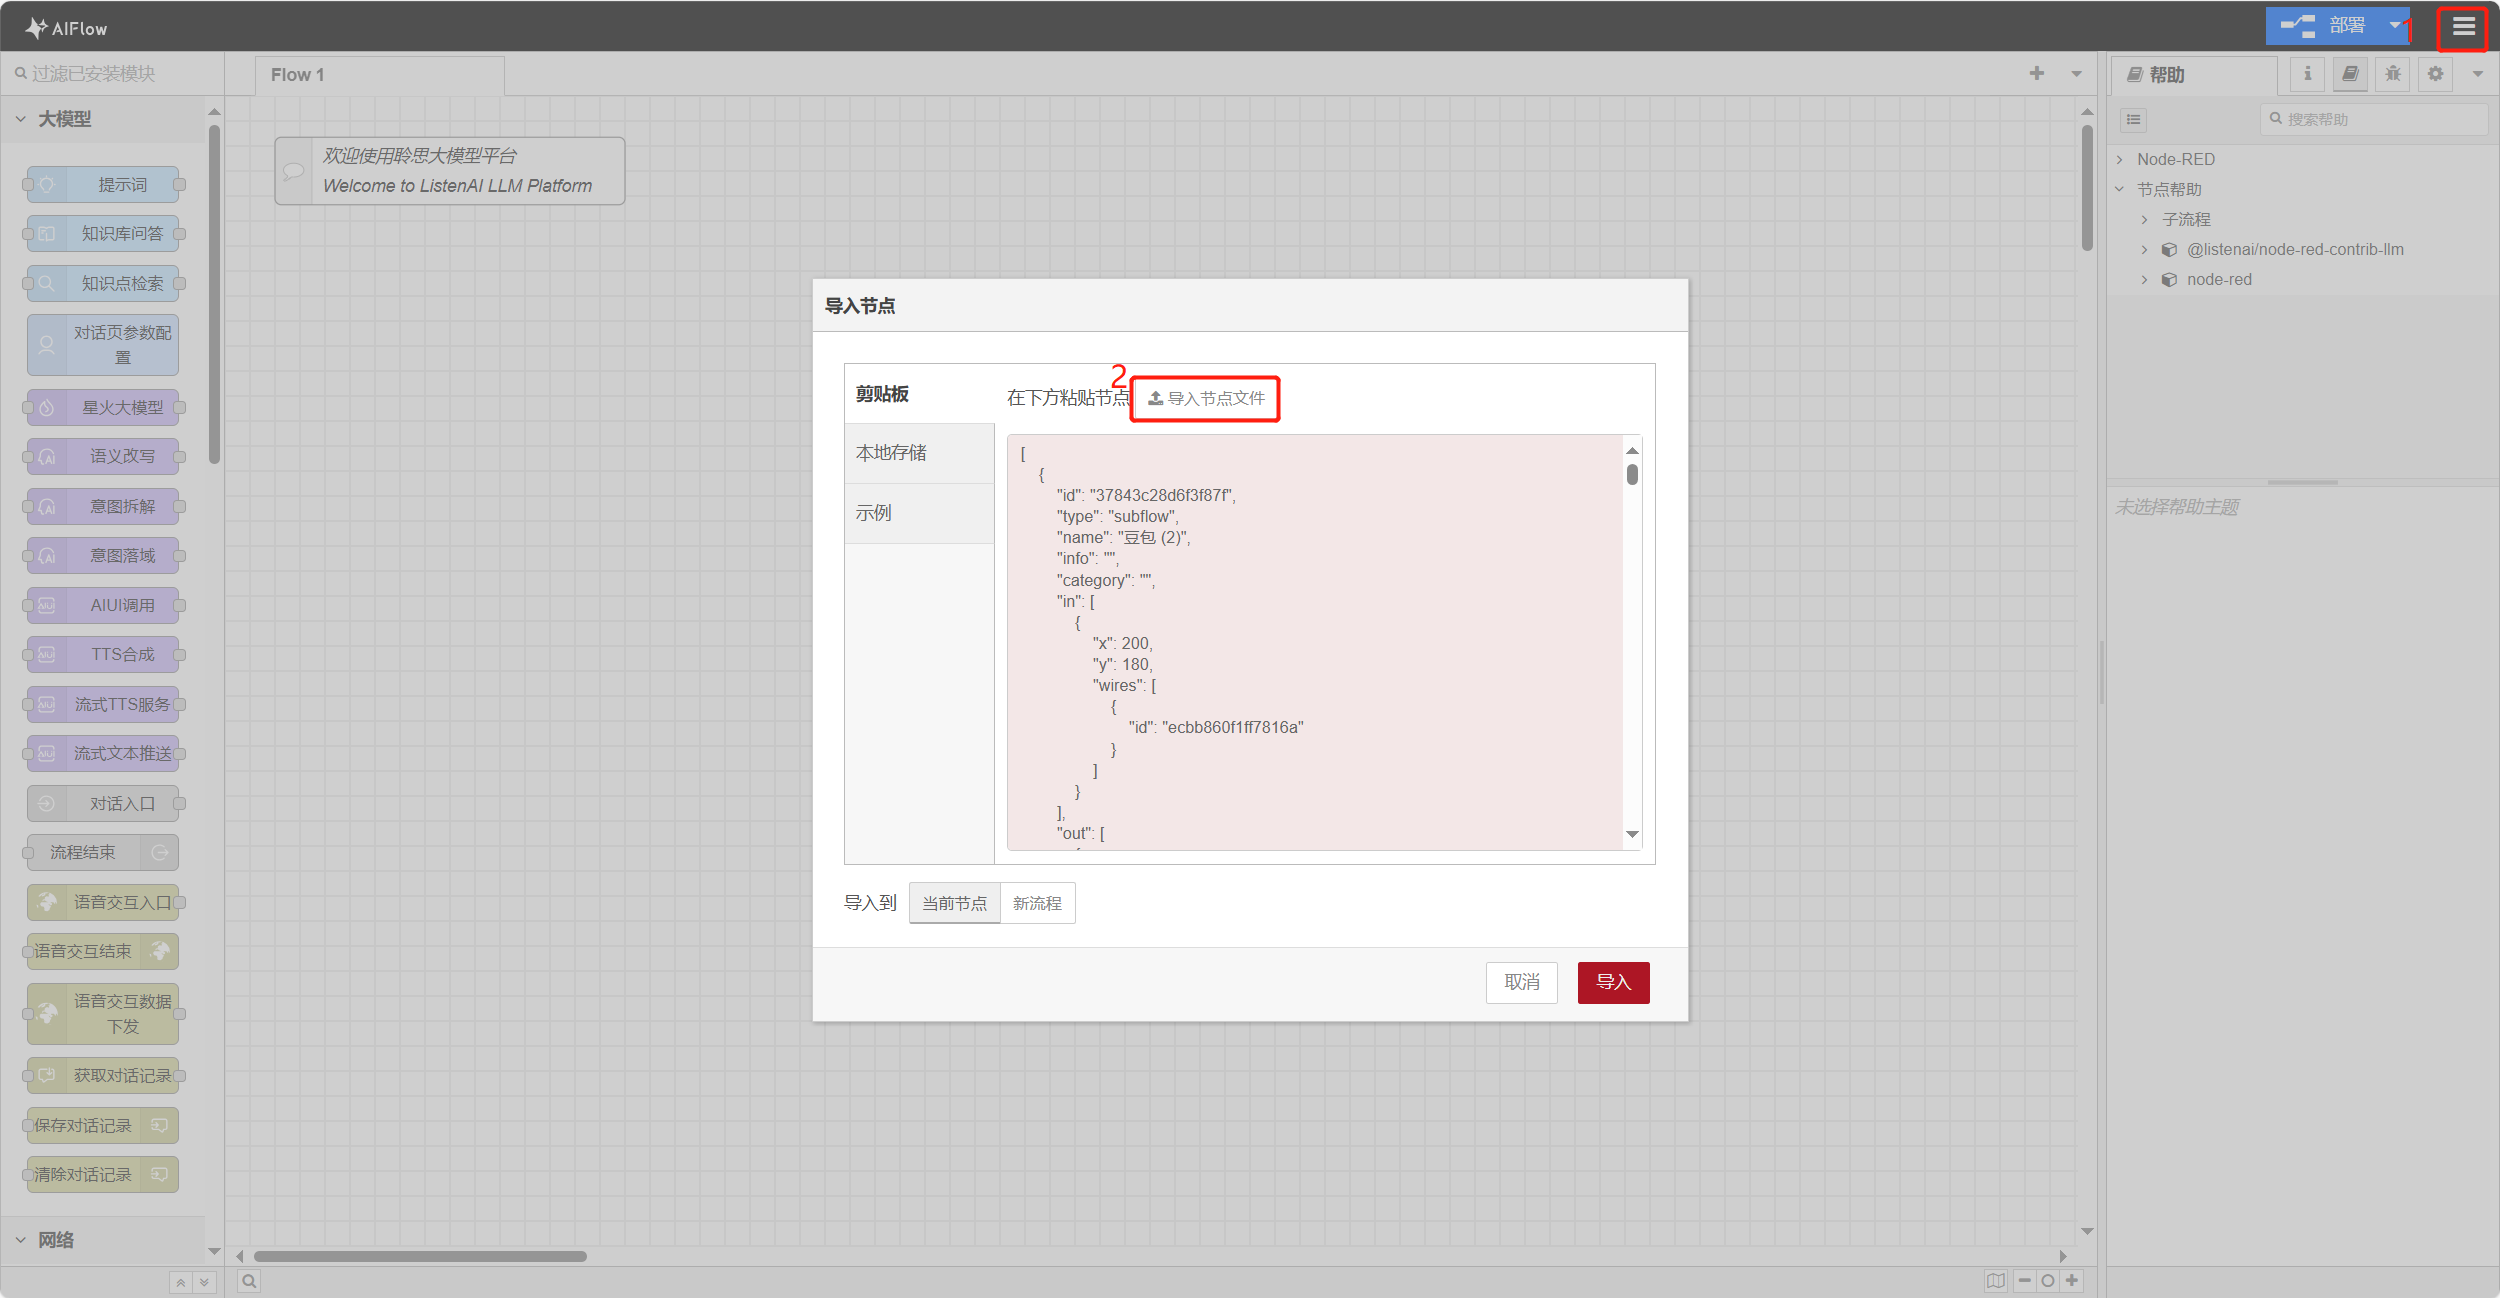
Task: Click the 导入节点文件 upload button
Action: (x=1206, y=398)
